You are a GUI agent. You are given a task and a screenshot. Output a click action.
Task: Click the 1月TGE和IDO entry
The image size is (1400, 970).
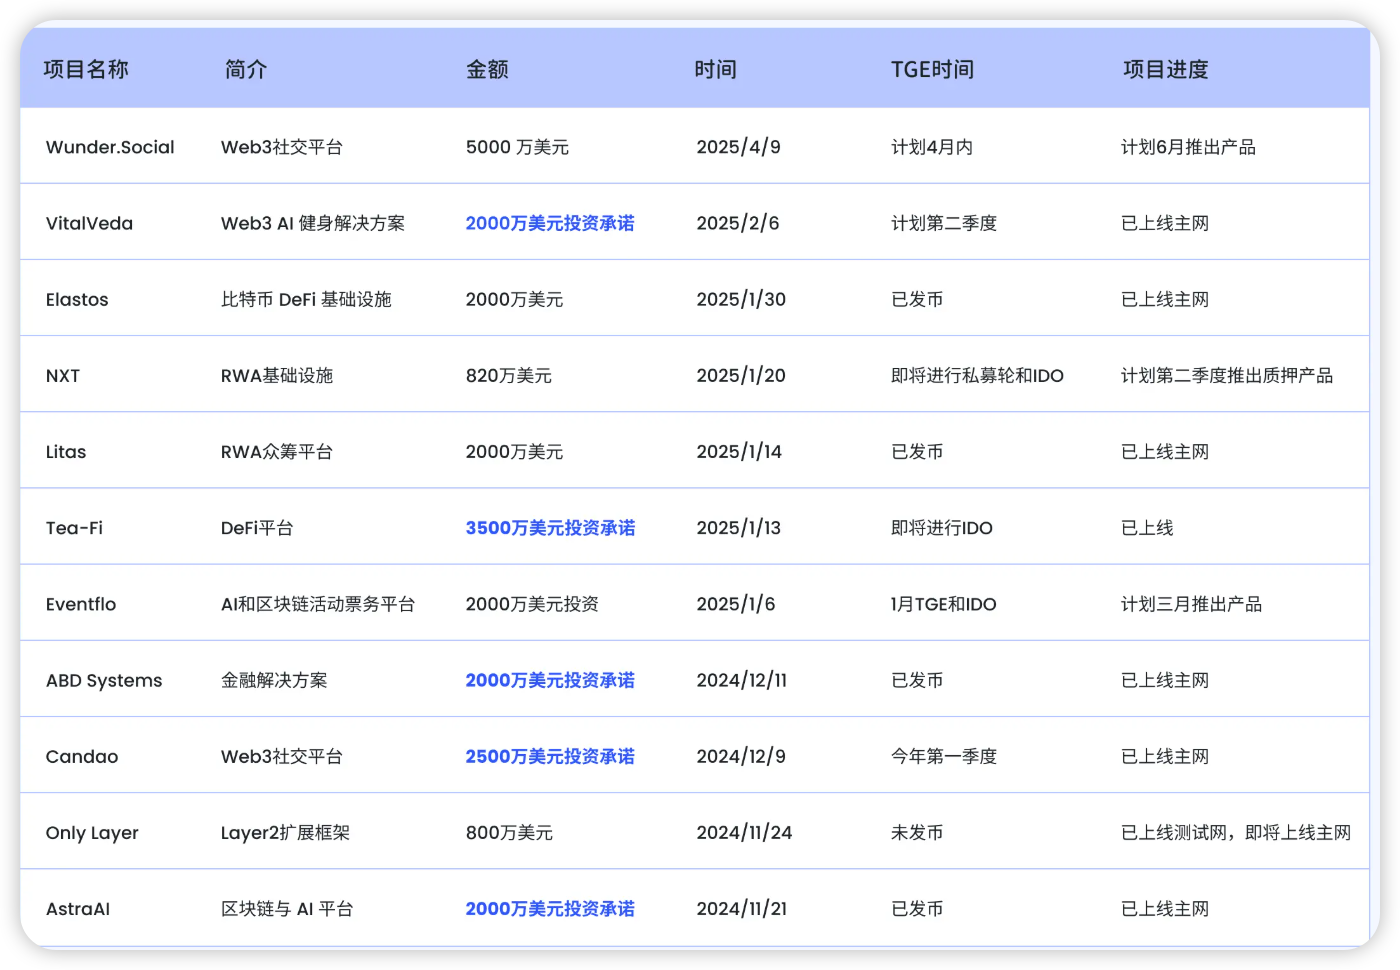point(944,604)
